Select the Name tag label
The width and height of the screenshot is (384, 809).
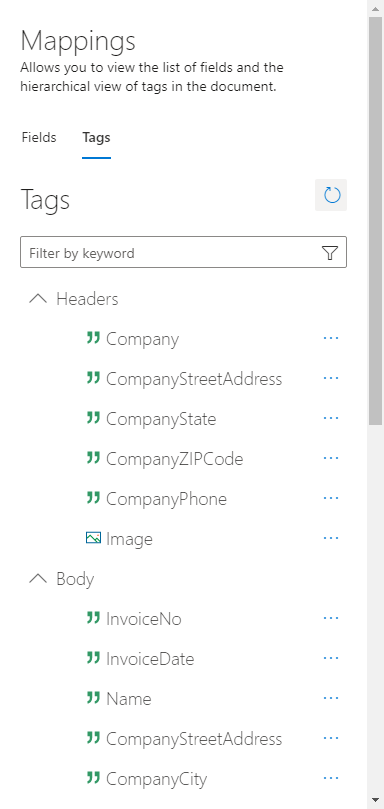129,699
